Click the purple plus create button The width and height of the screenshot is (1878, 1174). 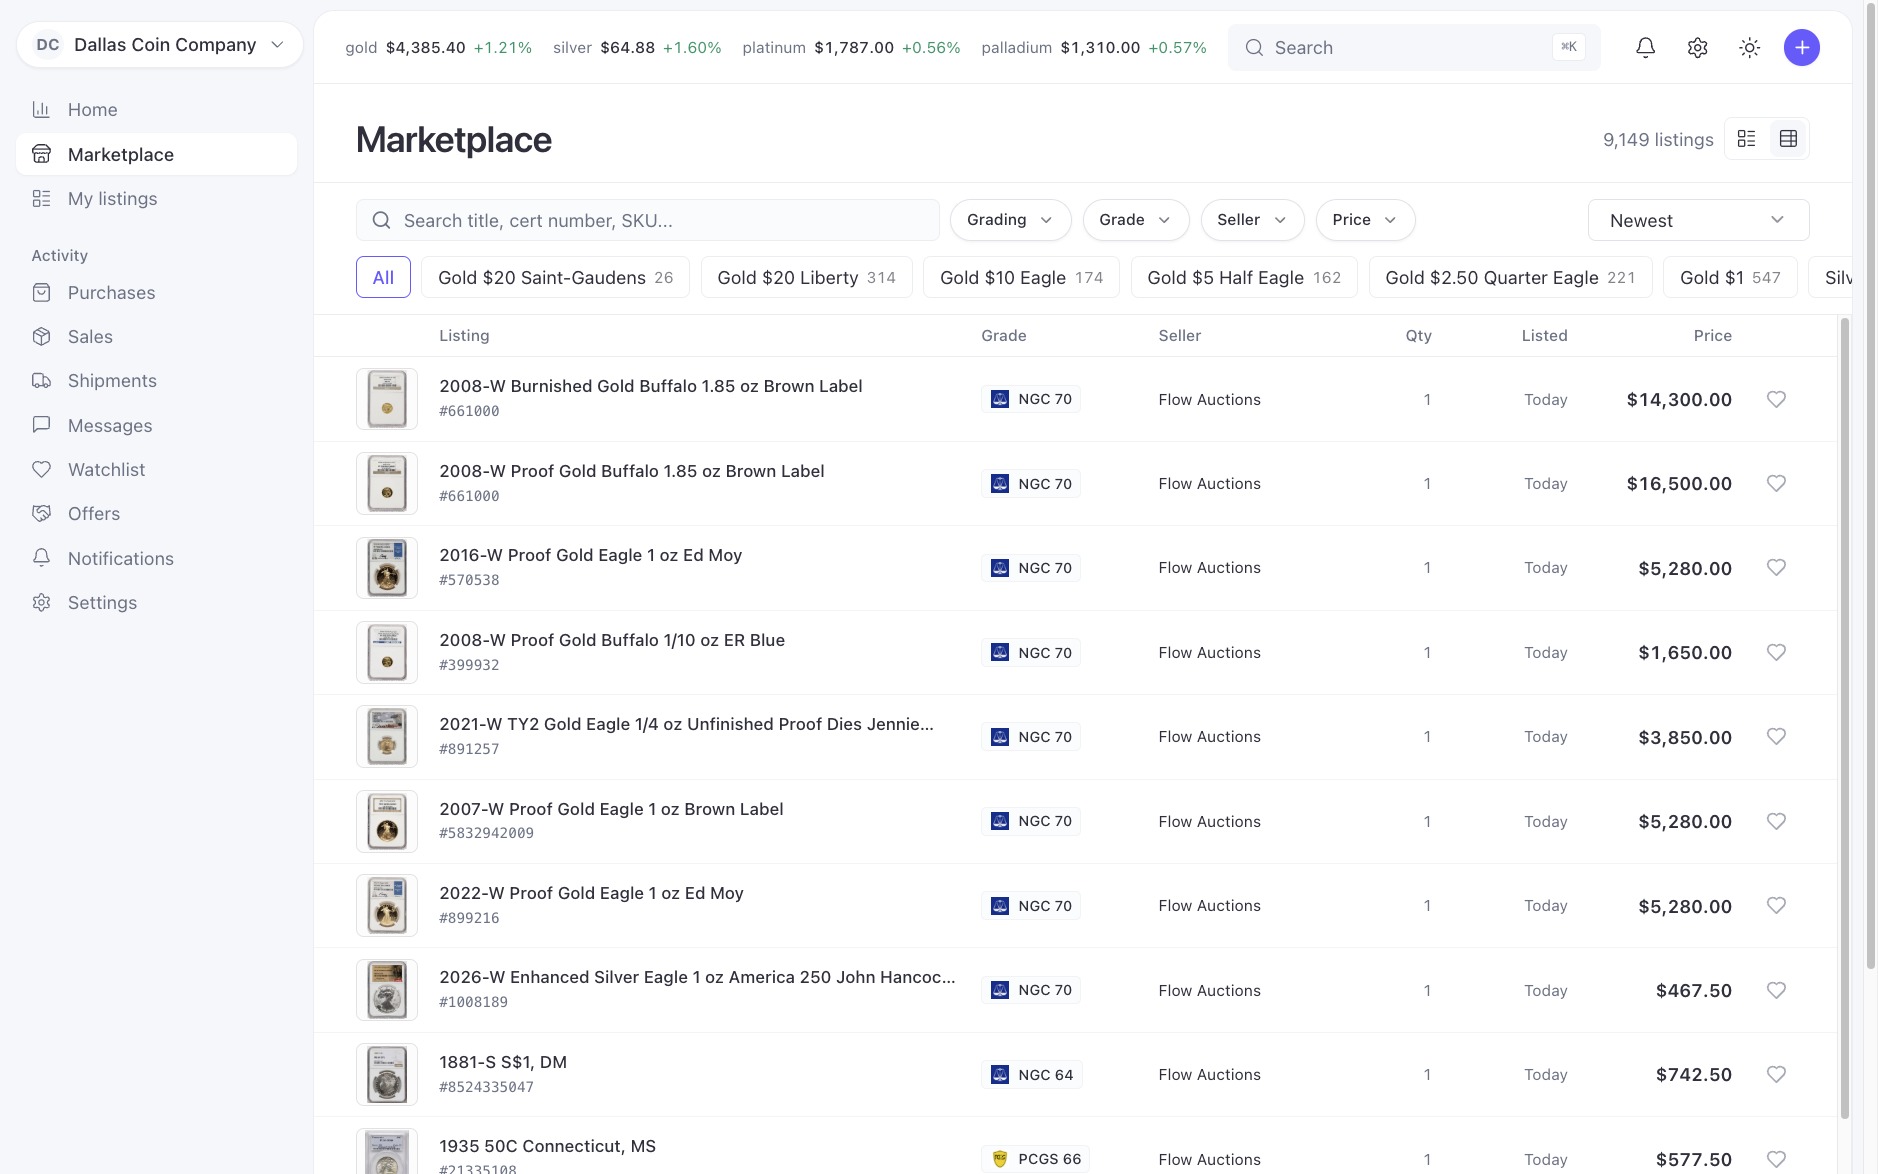1801,47
